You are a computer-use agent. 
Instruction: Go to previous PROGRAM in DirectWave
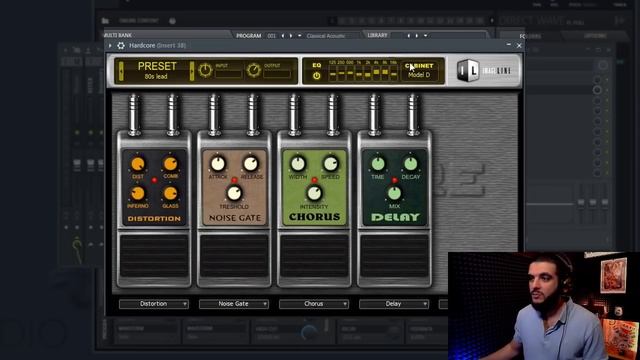pyautogui.click(x=283, y=36)
